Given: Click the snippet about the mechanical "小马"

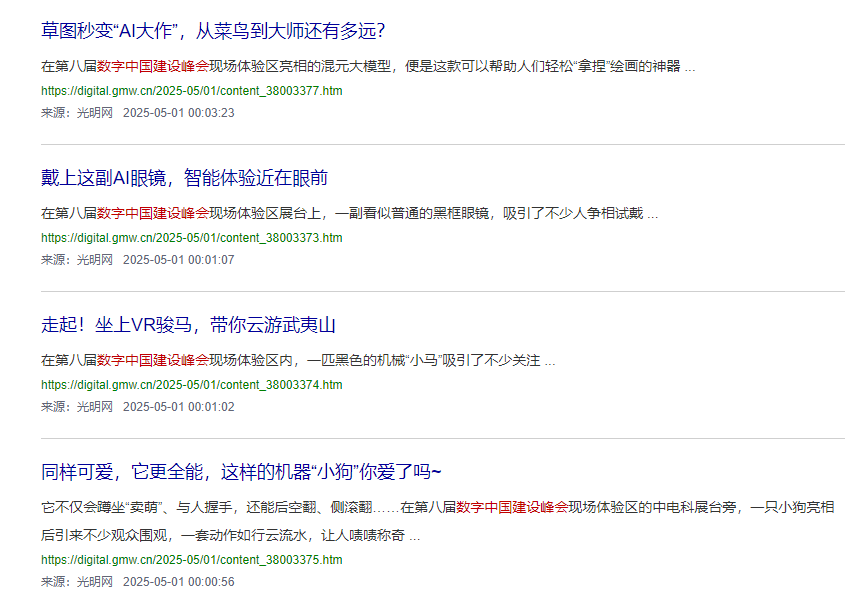Looking at the screenshot, I should 297,361.
